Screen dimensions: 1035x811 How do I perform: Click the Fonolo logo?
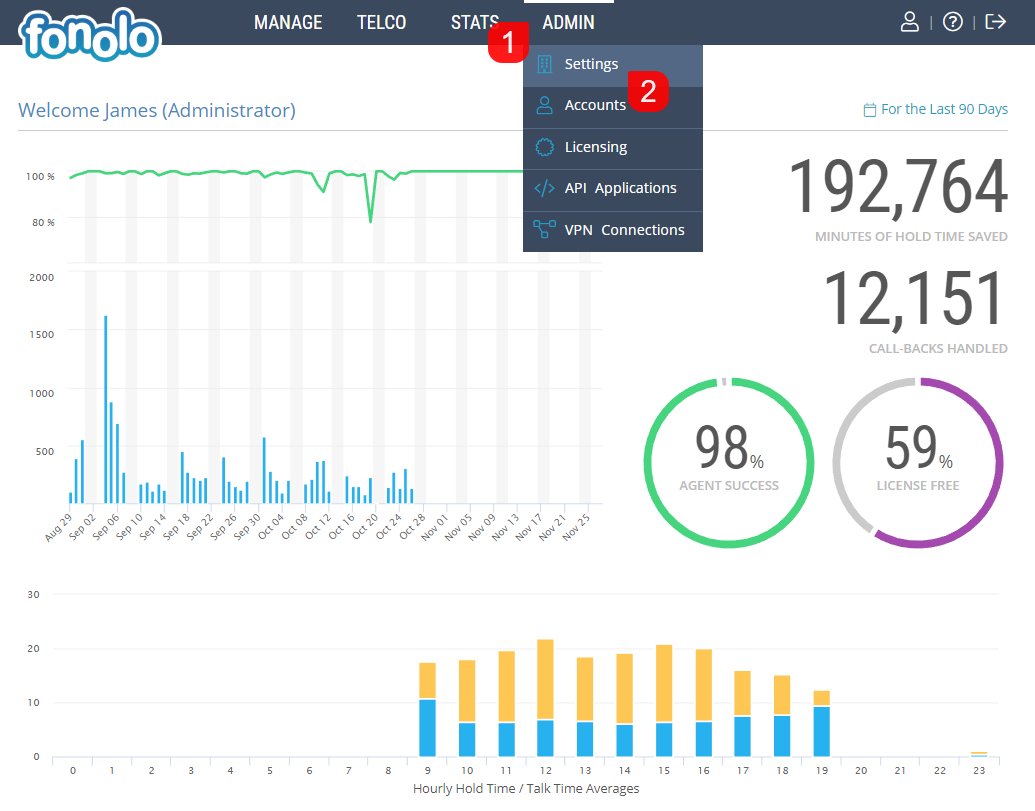(90, 34)
